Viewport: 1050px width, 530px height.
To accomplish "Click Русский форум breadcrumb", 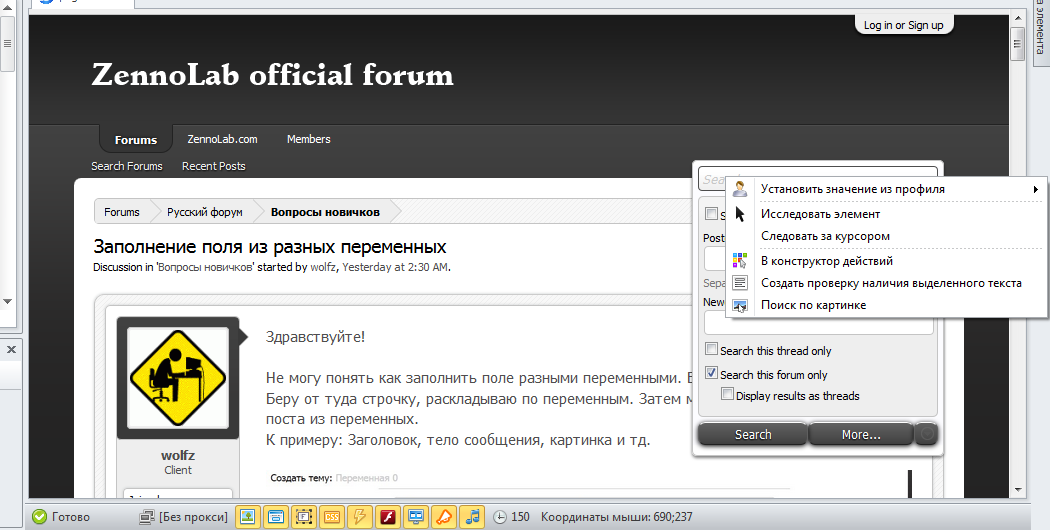I will coord(205,212).
